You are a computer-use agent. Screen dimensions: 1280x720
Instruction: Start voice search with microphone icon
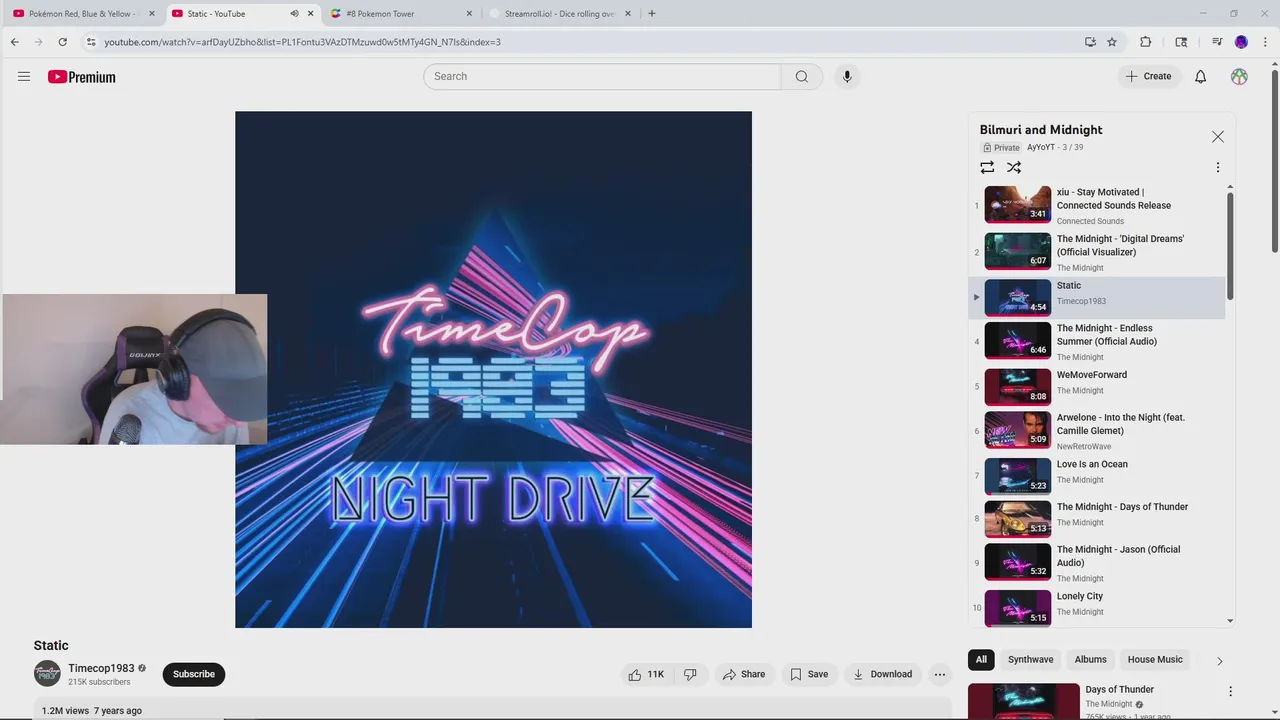coord(847,76)
